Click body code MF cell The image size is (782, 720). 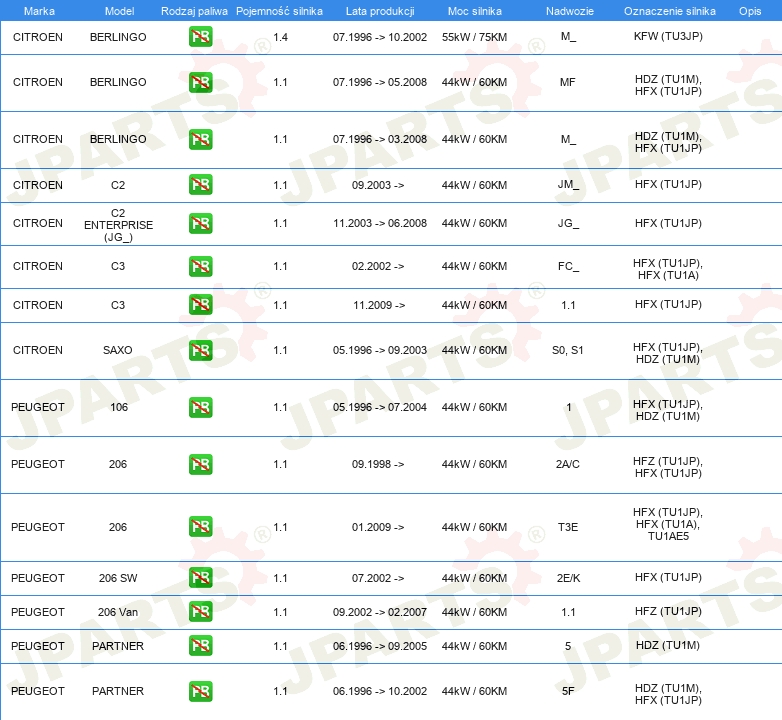coord(568,82)
